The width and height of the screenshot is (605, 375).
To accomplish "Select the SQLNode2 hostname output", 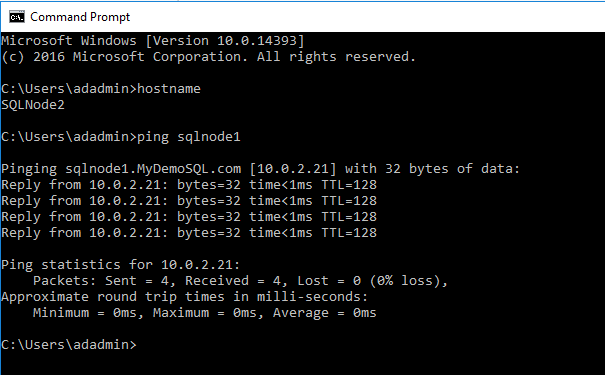I will [33, 105].
